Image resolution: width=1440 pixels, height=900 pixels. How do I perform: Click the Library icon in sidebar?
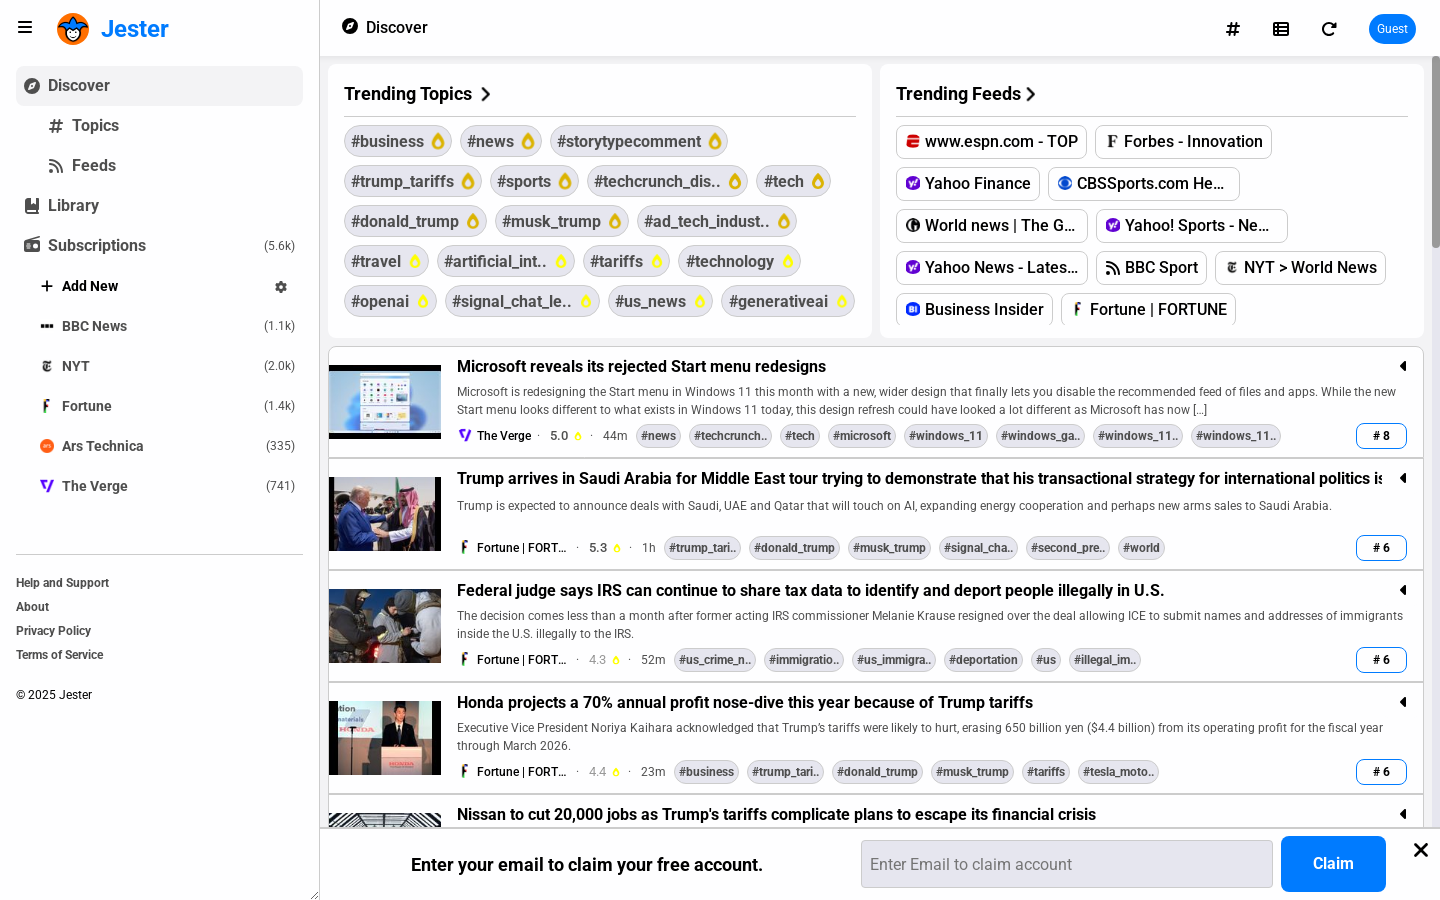coord(32,206)
